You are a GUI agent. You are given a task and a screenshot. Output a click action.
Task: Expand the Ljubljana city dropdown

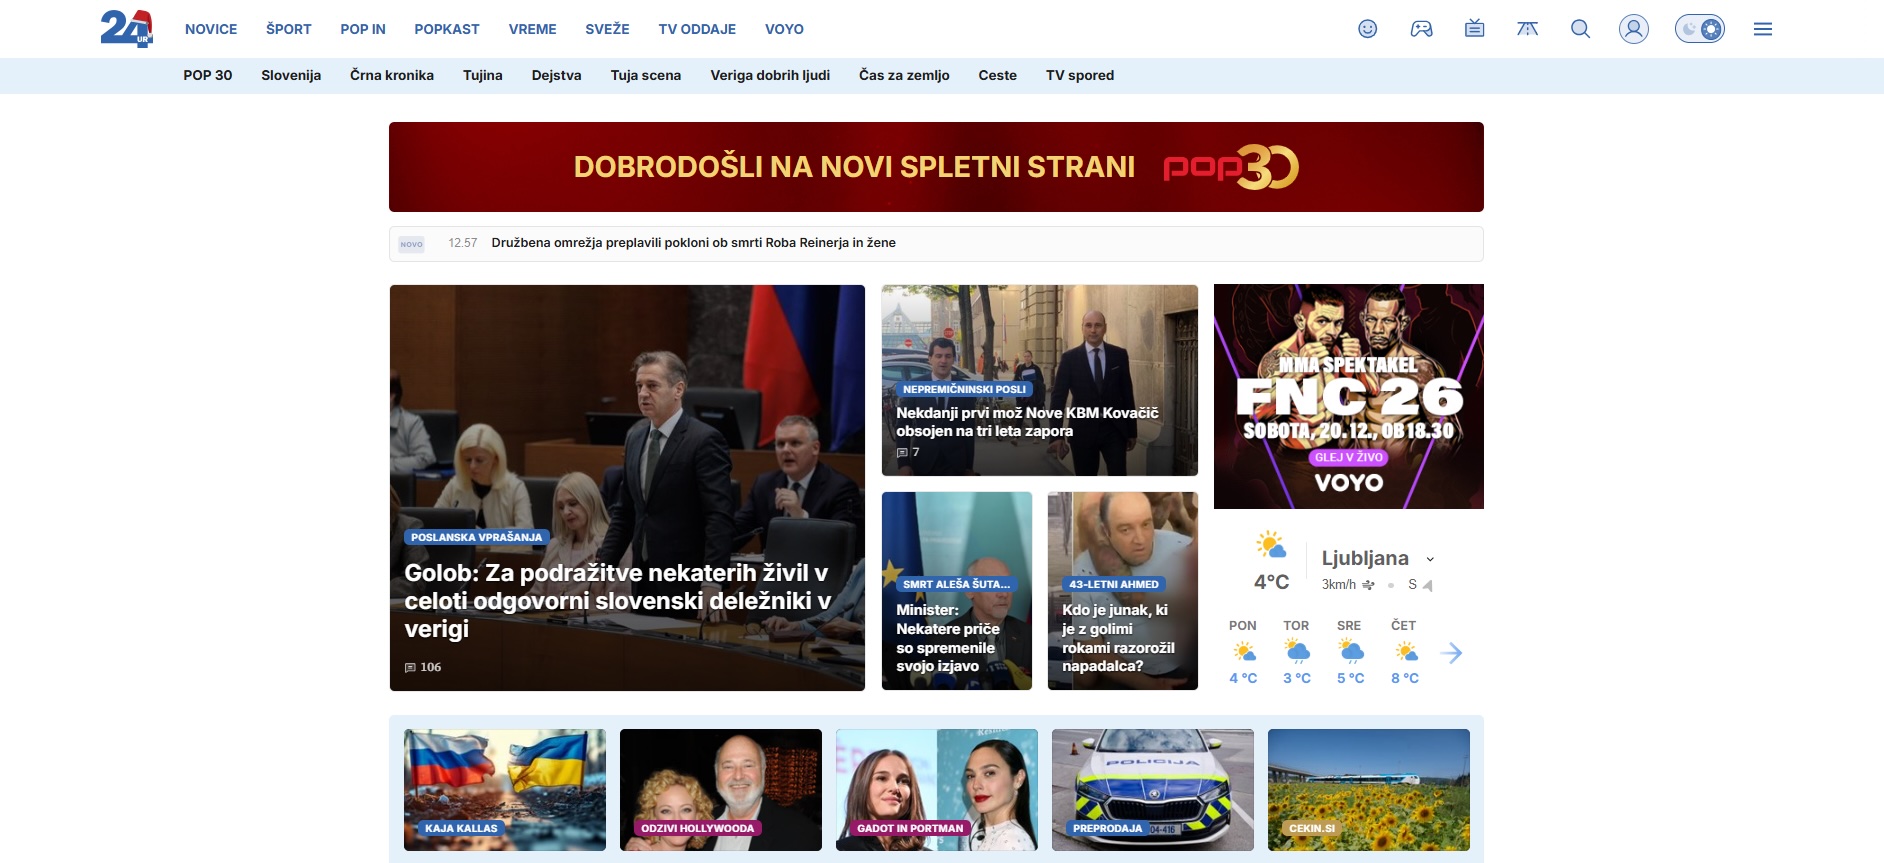pos(1430,559)
